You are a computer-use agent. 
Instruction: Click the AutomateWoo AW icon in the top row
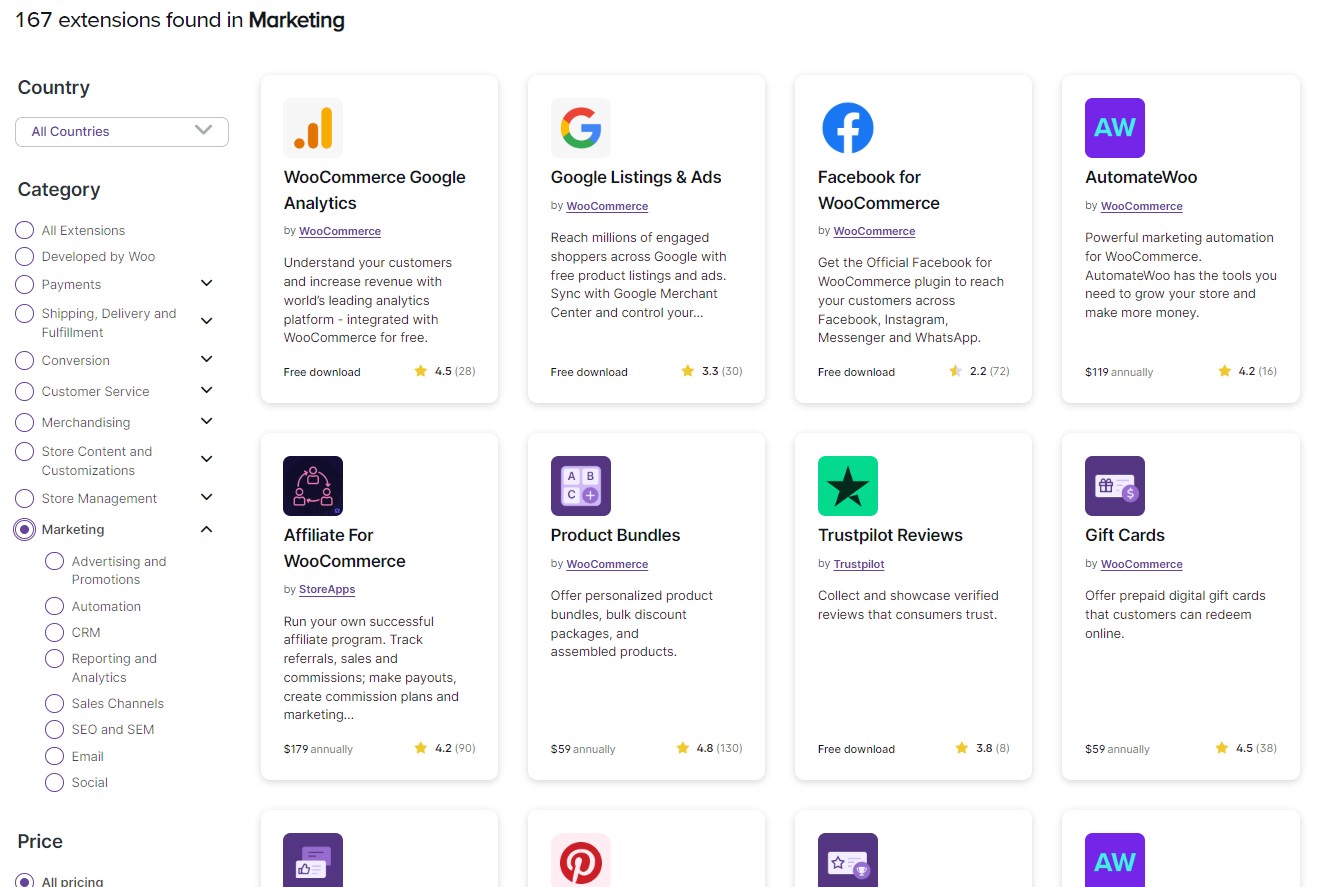coord(1114,128)
